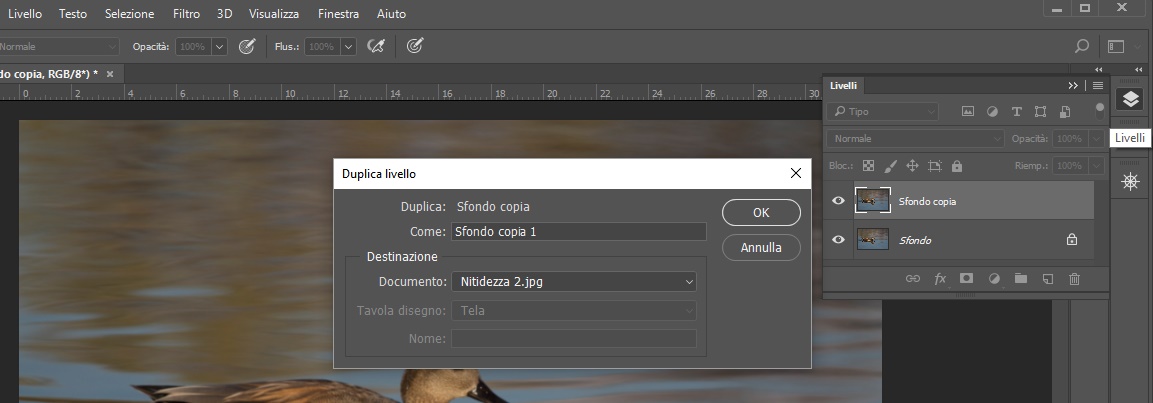Toggle pressure for opacity icon
Viewport: 1153px width, 403px height.
tap(247, 46)
